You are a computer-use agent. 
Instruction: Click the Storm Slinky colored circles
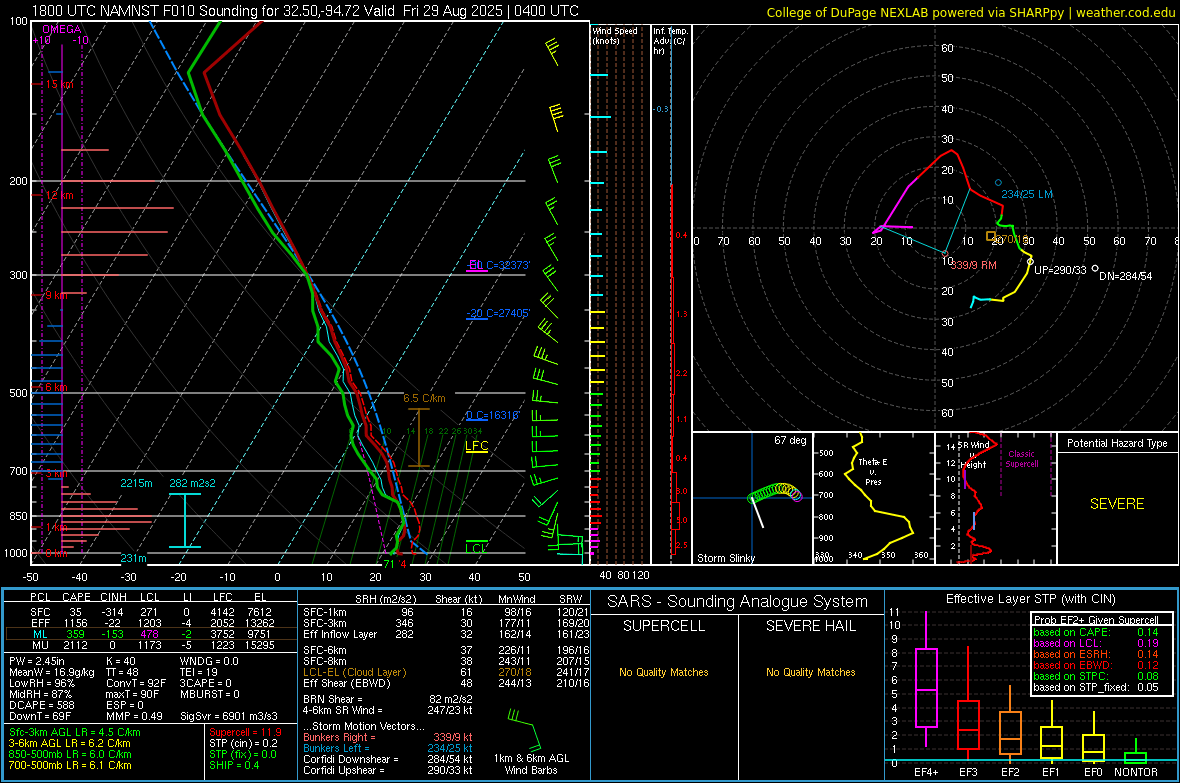click(x=775, y=492)
